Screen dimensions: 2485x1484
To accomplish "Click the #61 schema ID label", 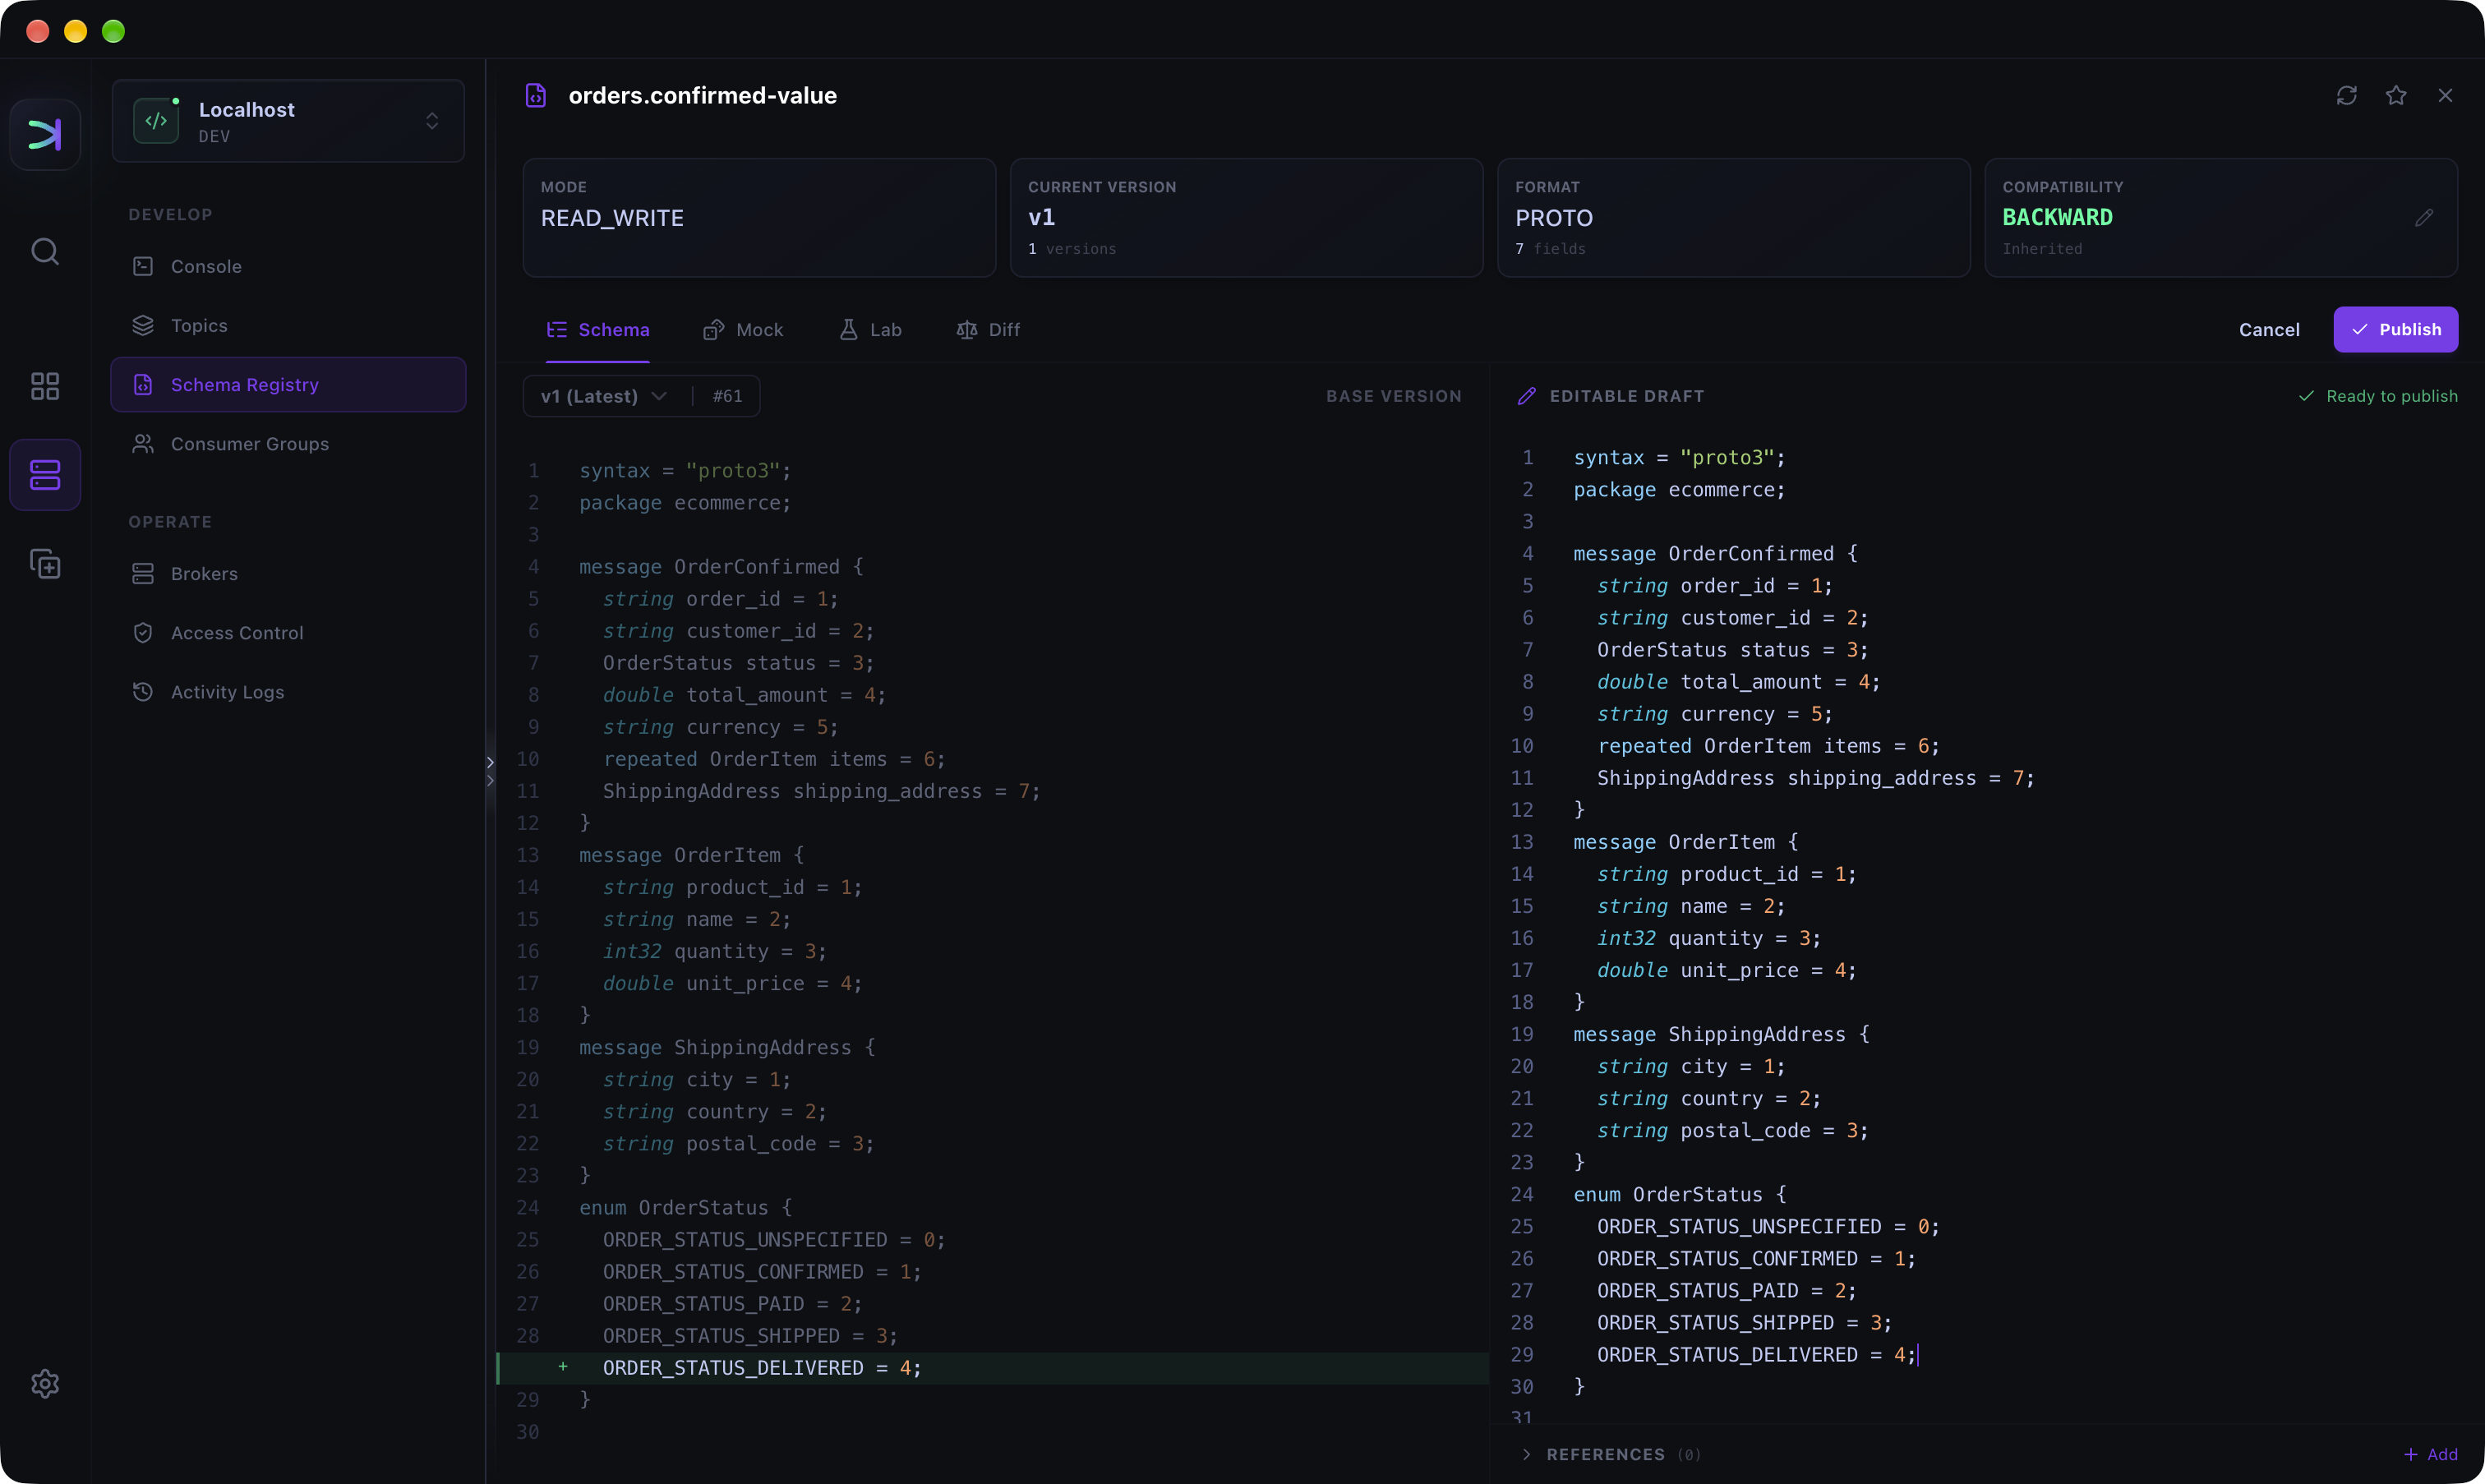I will 727,396.
